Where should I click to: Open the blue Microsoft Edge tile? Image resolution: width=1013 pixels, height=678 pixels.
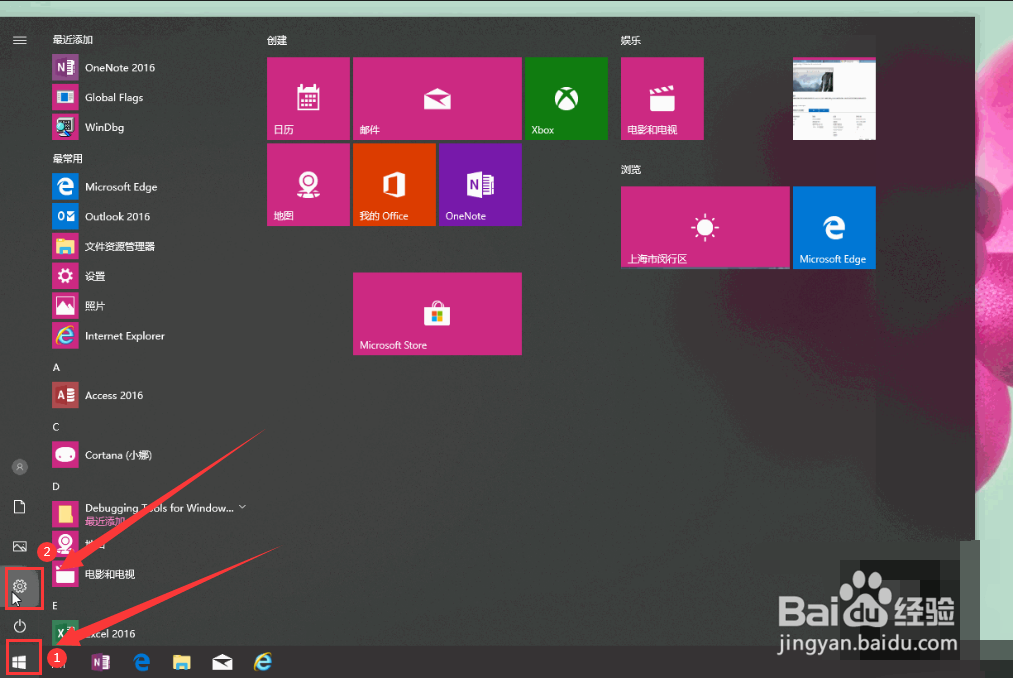tap(834, 228)
